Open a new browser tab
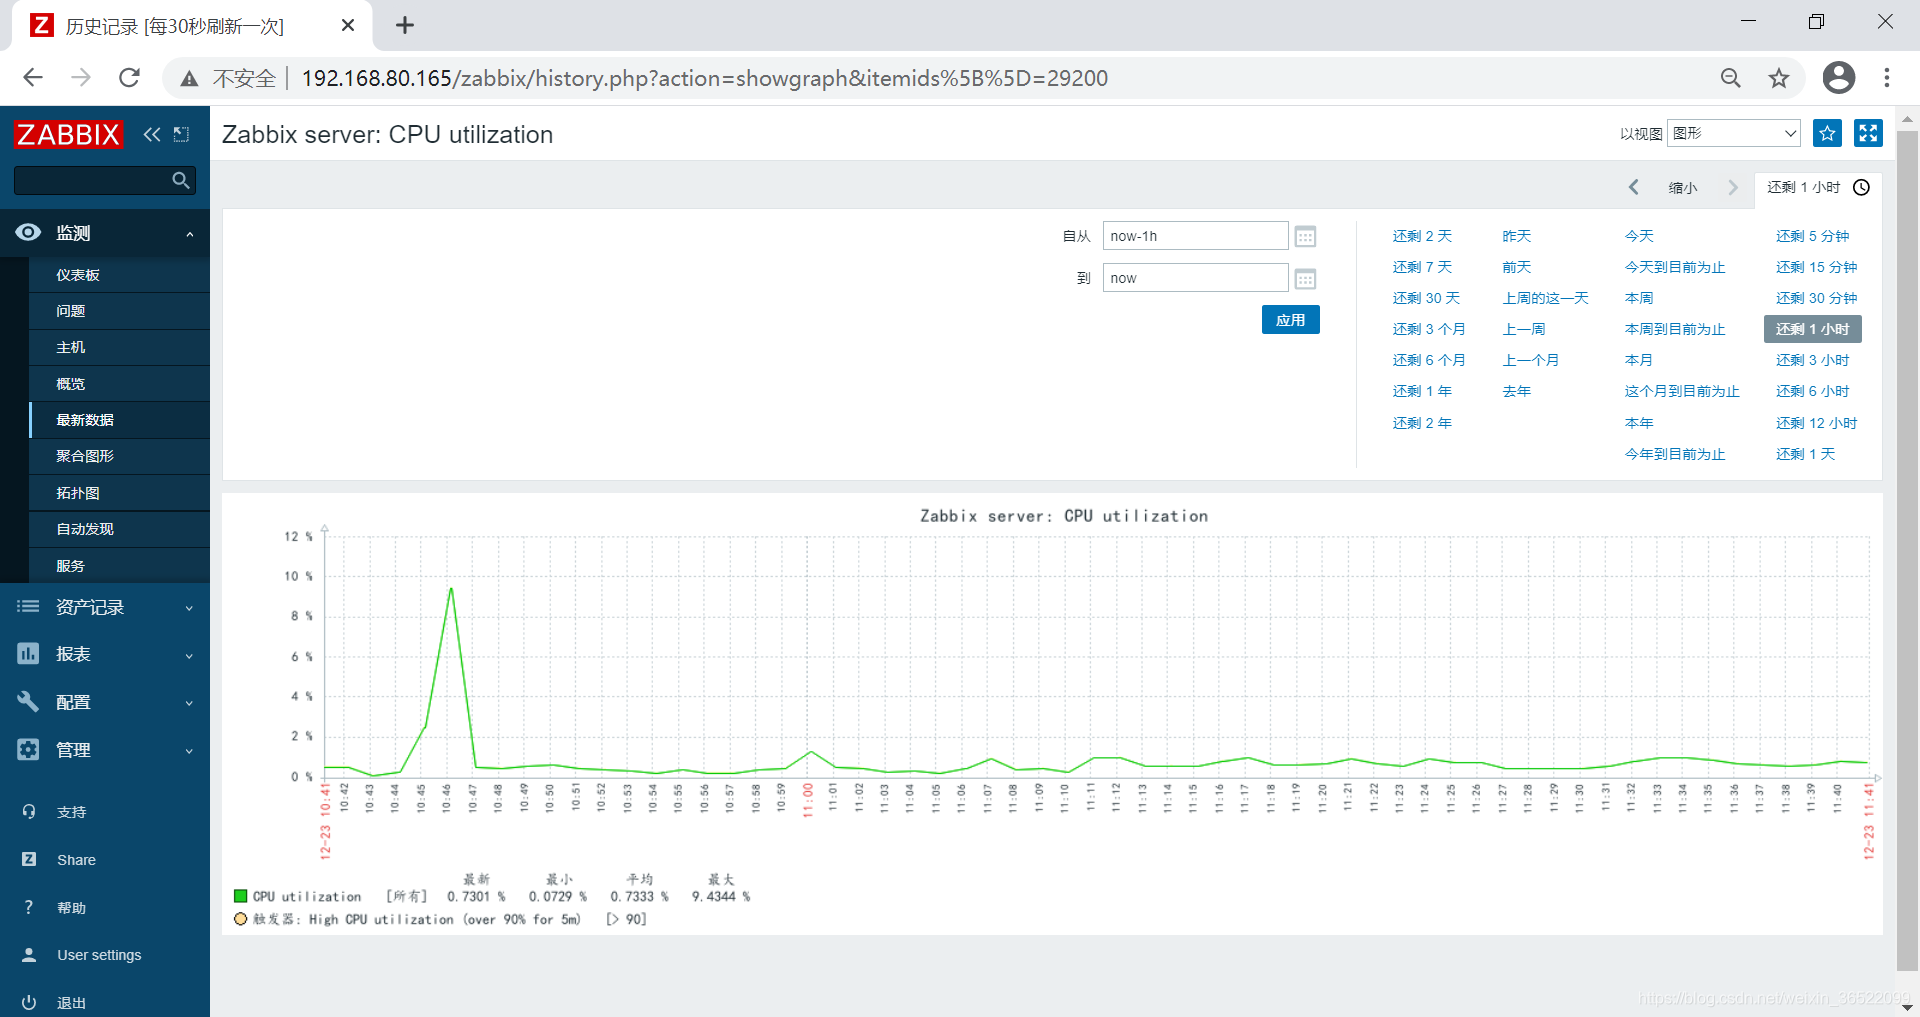 (404, 25)
